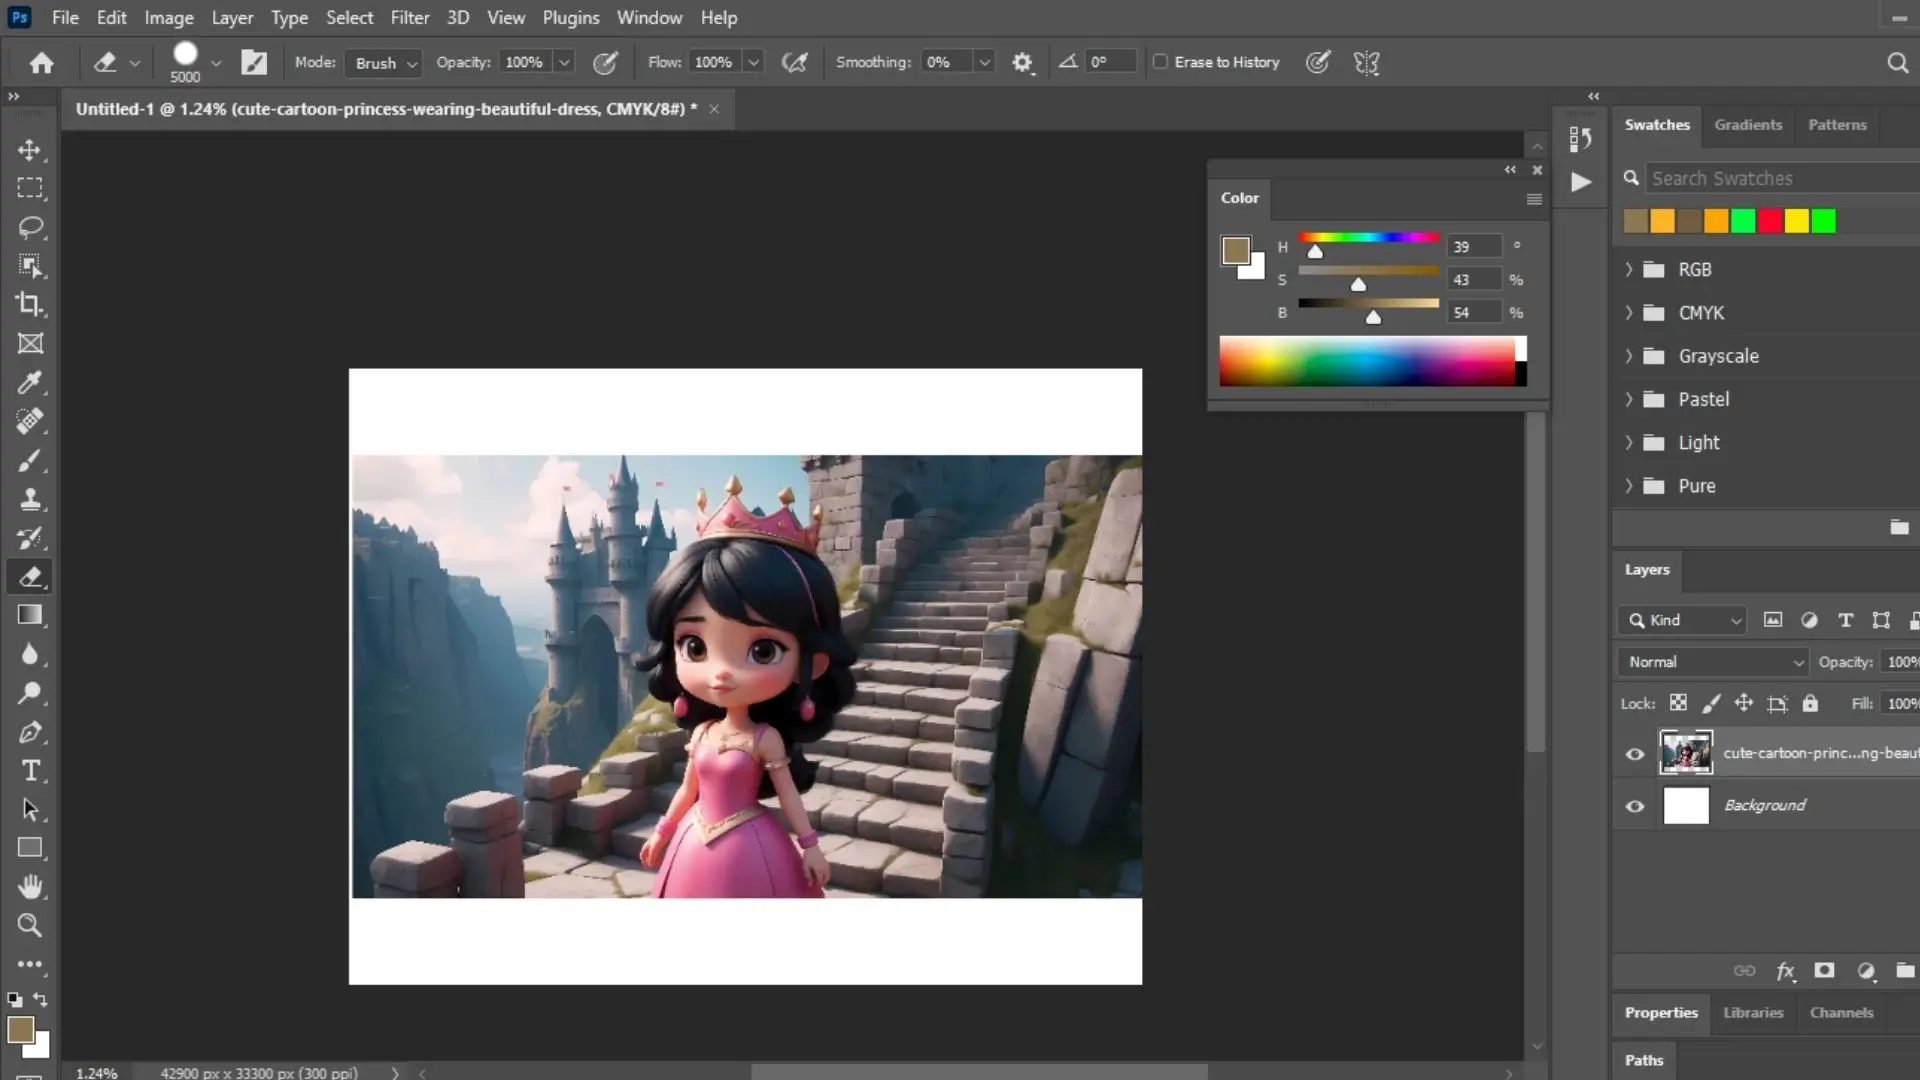
Task: Select the Zoom tool
Action: (x=30, y=925)
